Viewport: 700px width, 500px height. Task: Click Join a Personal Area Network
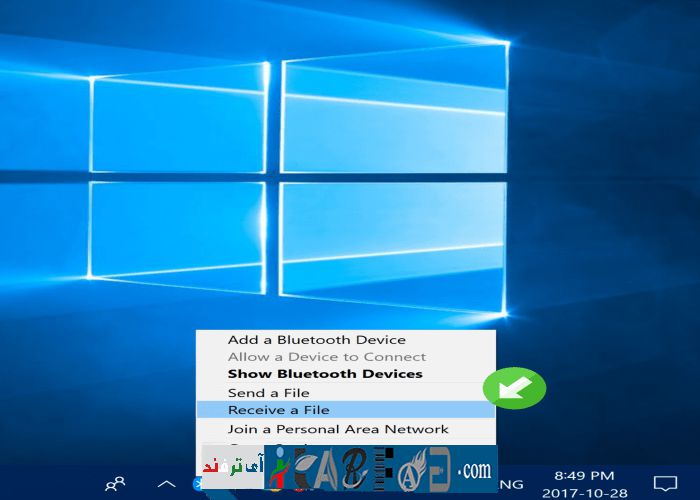[x=338, y=429]
